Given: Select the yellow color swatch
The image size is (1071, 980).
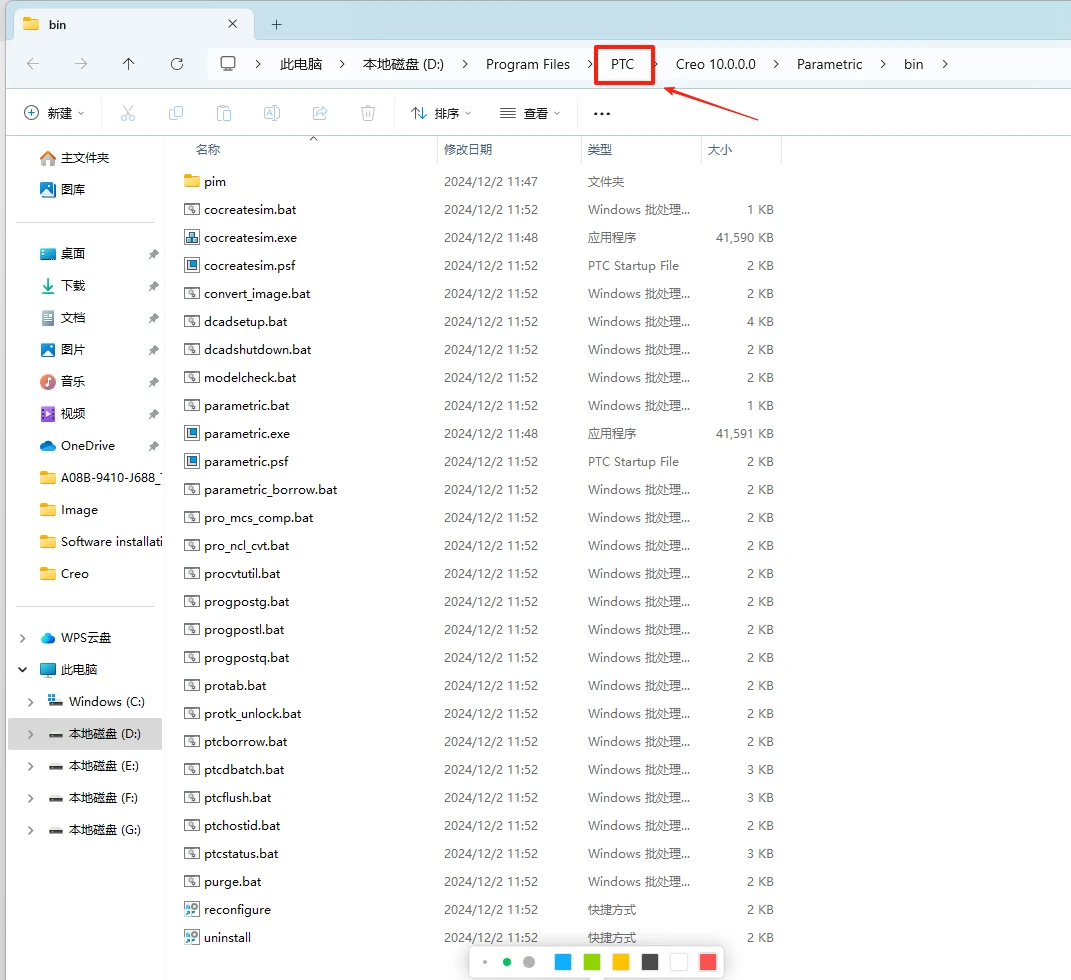Looking at the screenshot, I should coord(621,962).
